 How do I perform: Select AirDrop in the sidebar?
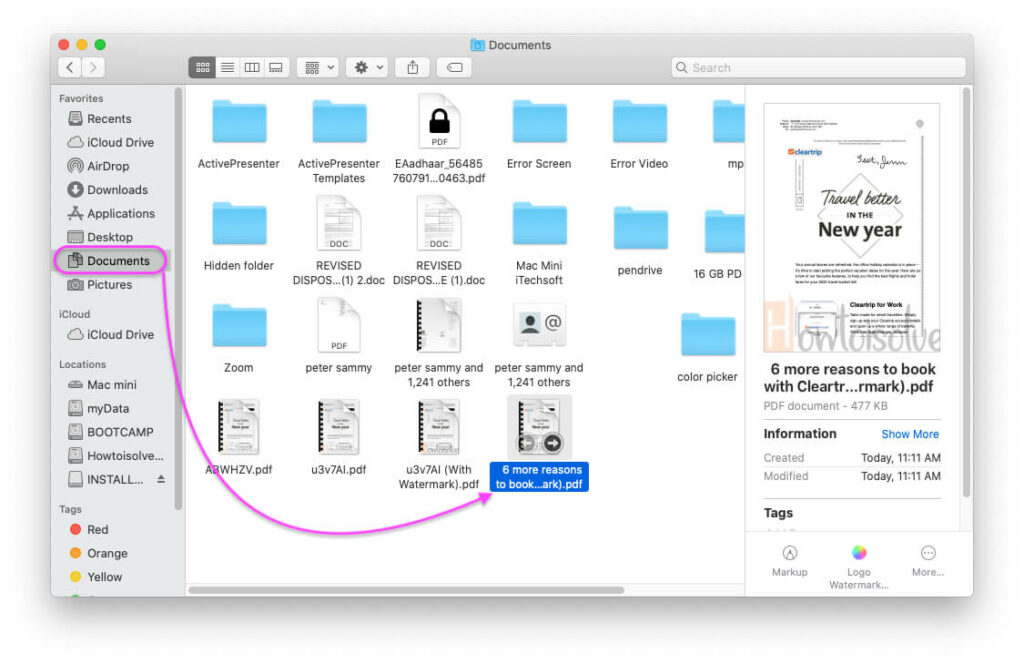click(110, 166)
